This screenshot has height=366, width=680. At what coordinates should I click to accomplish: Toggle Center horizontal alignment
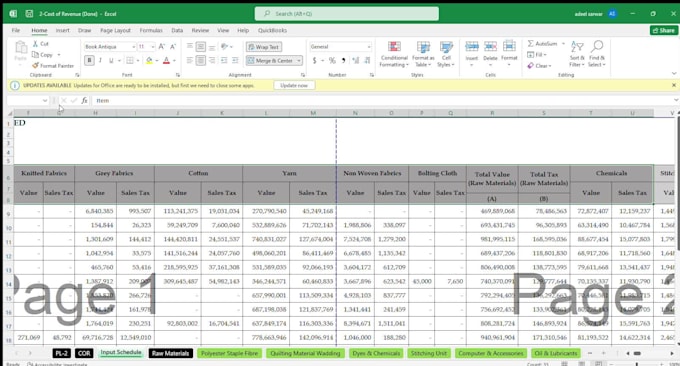click(x=200, y=60)
